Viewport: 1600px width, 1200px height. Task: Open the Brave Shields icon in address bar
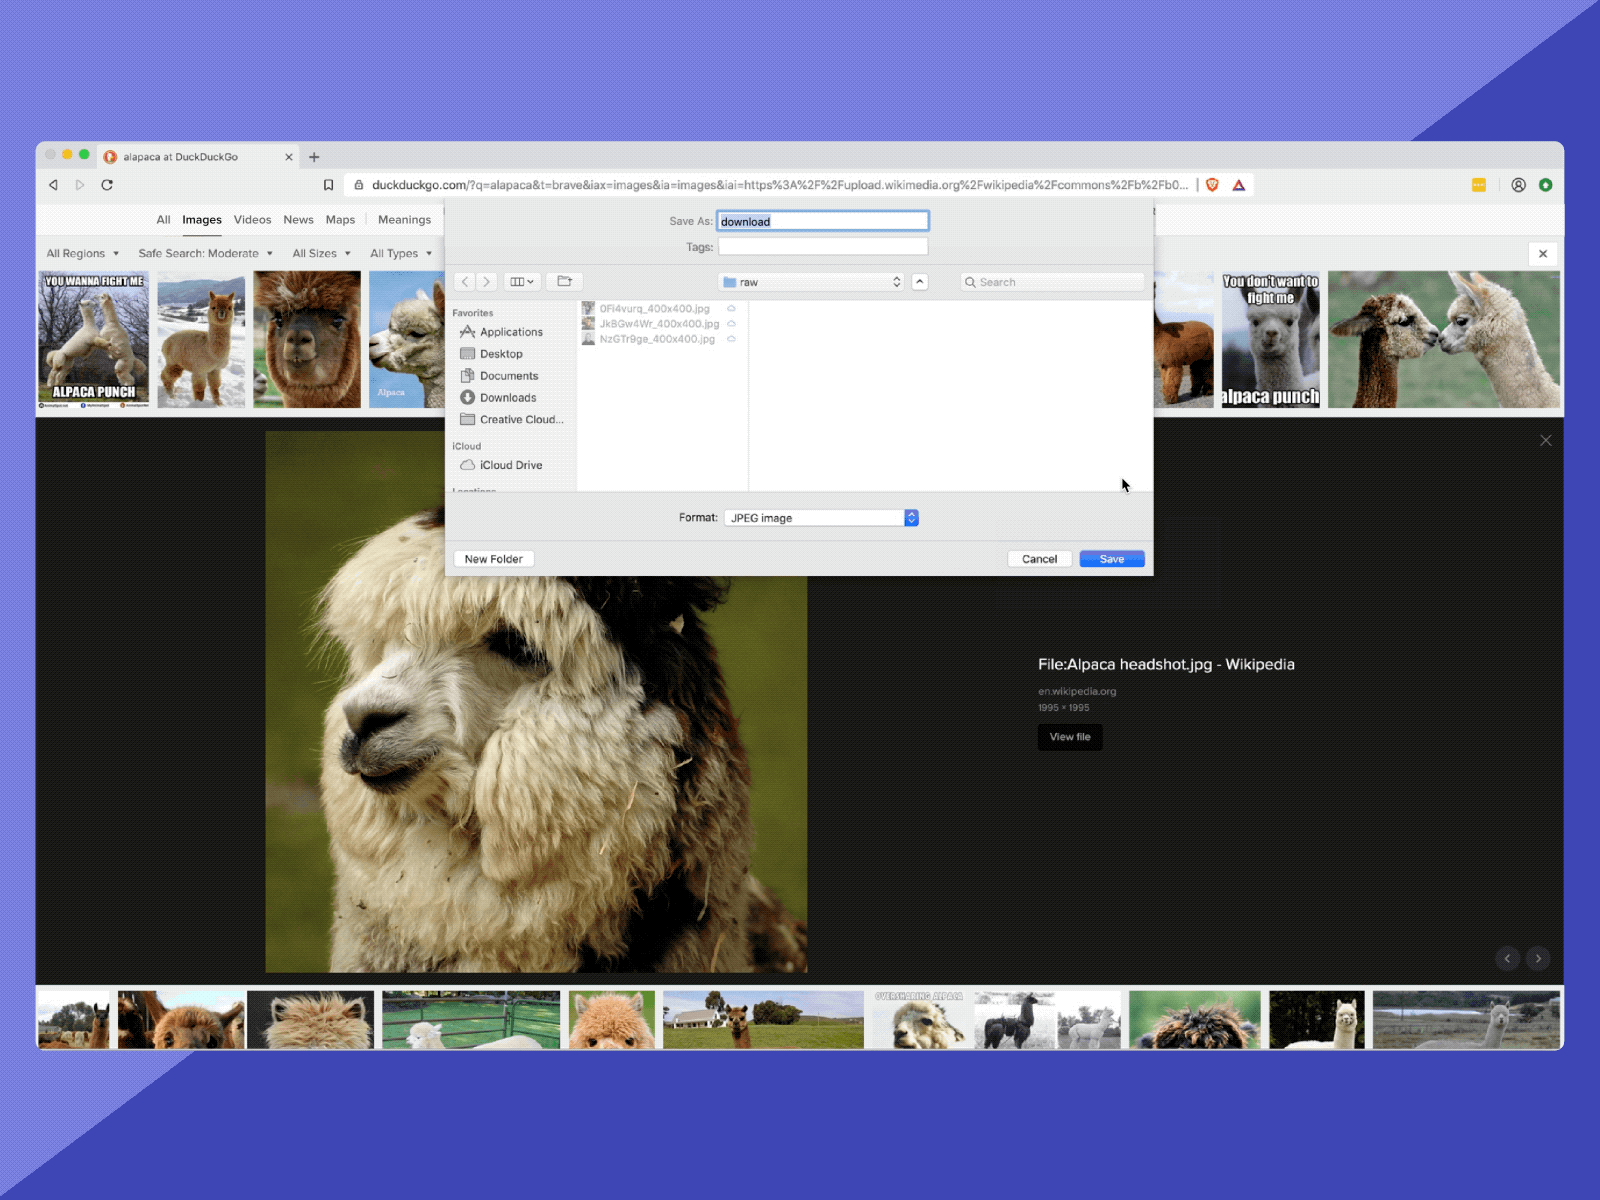click(x=1210, y=185)
